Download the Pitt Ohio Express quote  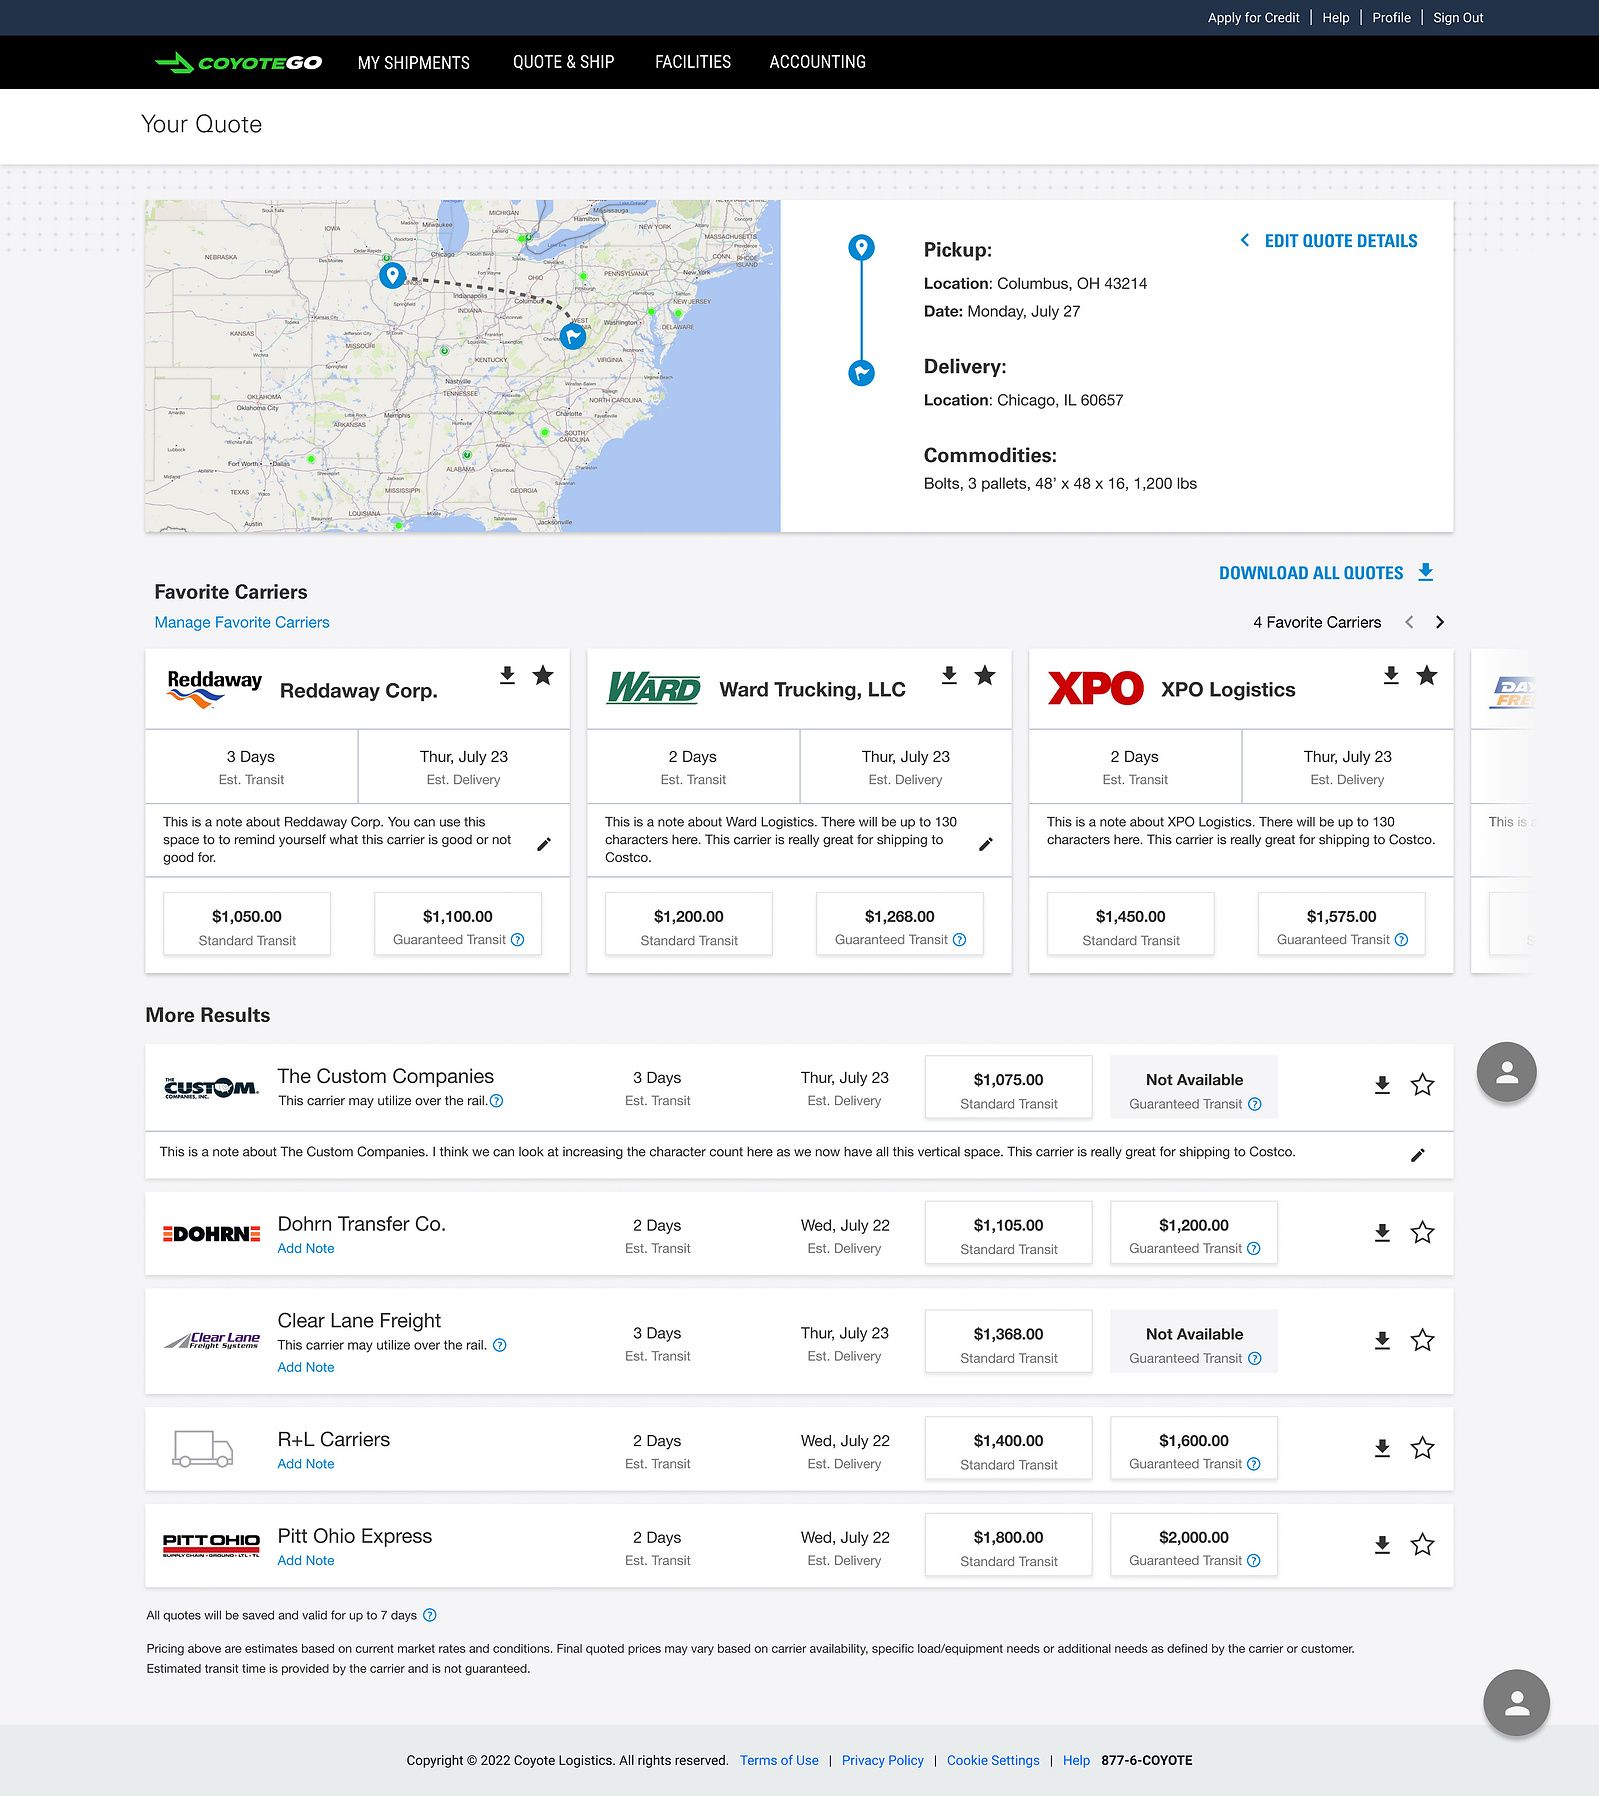(1382, 1545)
